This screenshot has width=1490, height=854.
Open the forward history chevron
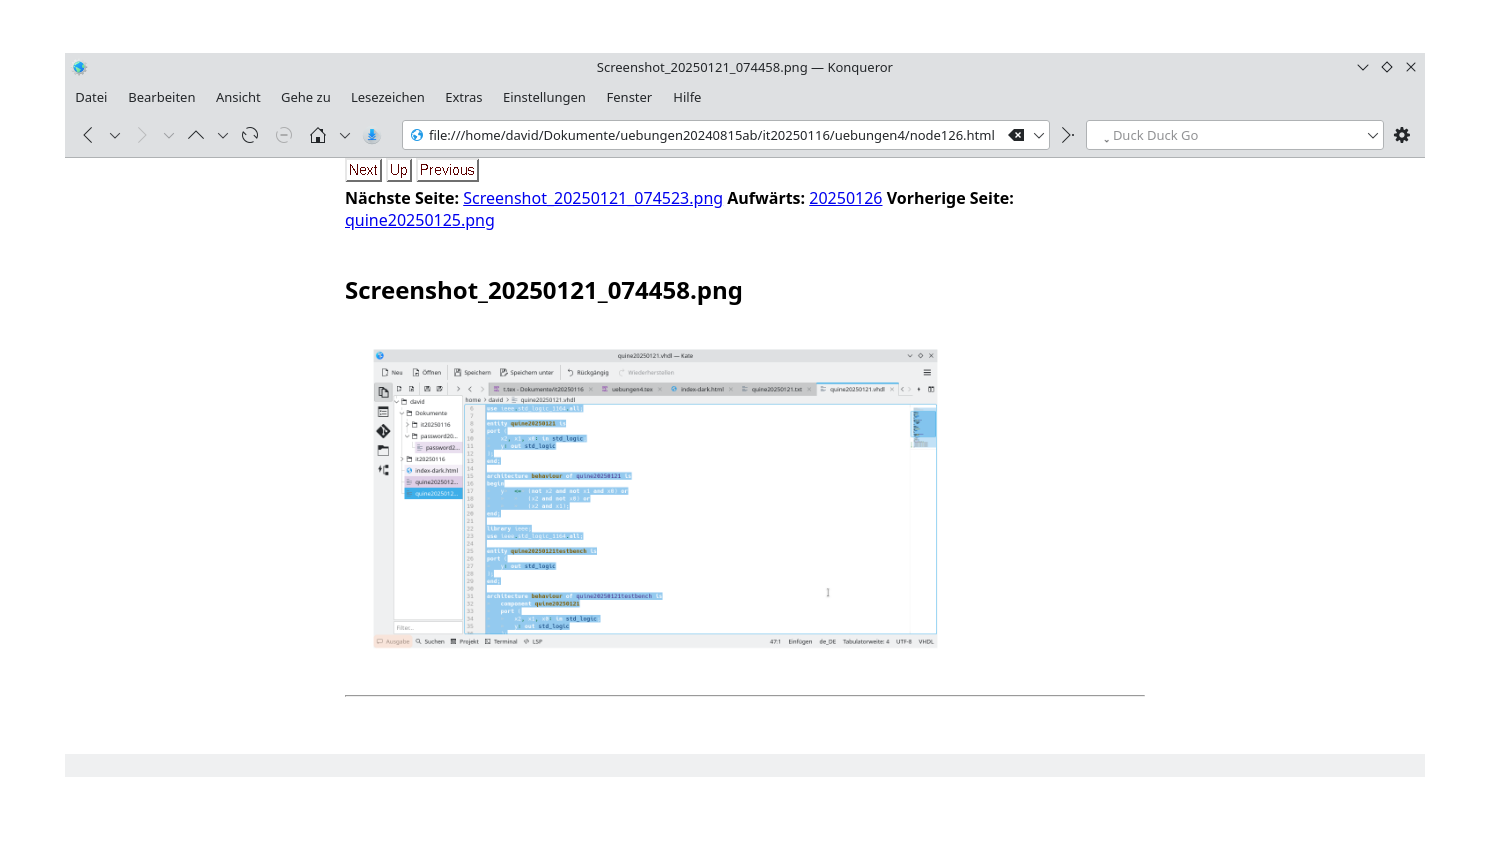point(167,135)
